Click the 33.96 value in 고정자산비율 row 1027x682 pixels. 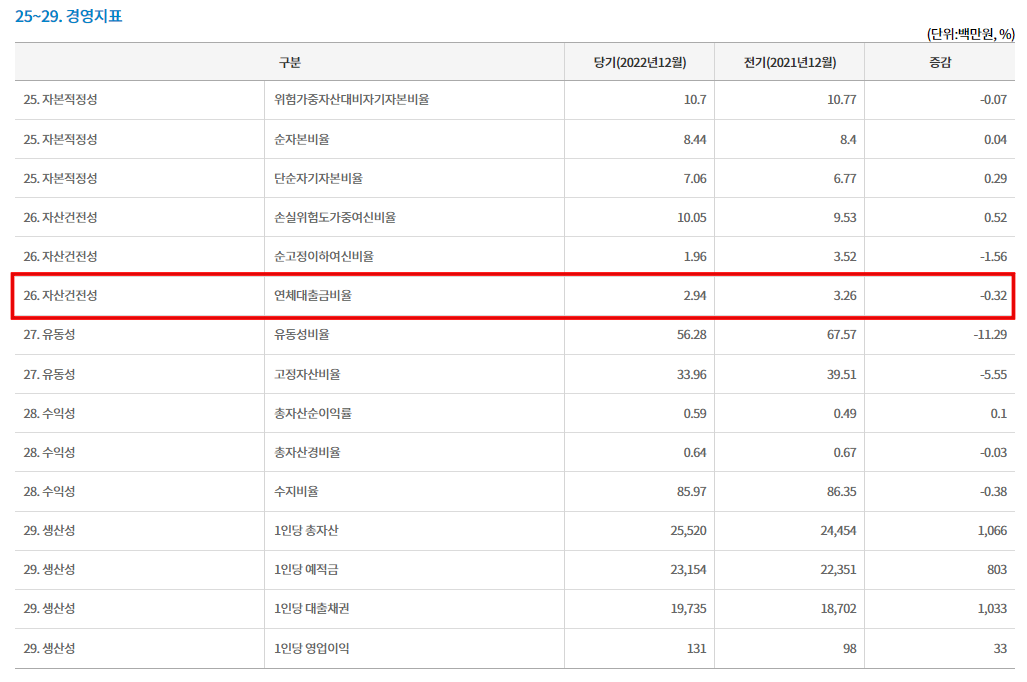pyautogui.click(x=692, y=374)
